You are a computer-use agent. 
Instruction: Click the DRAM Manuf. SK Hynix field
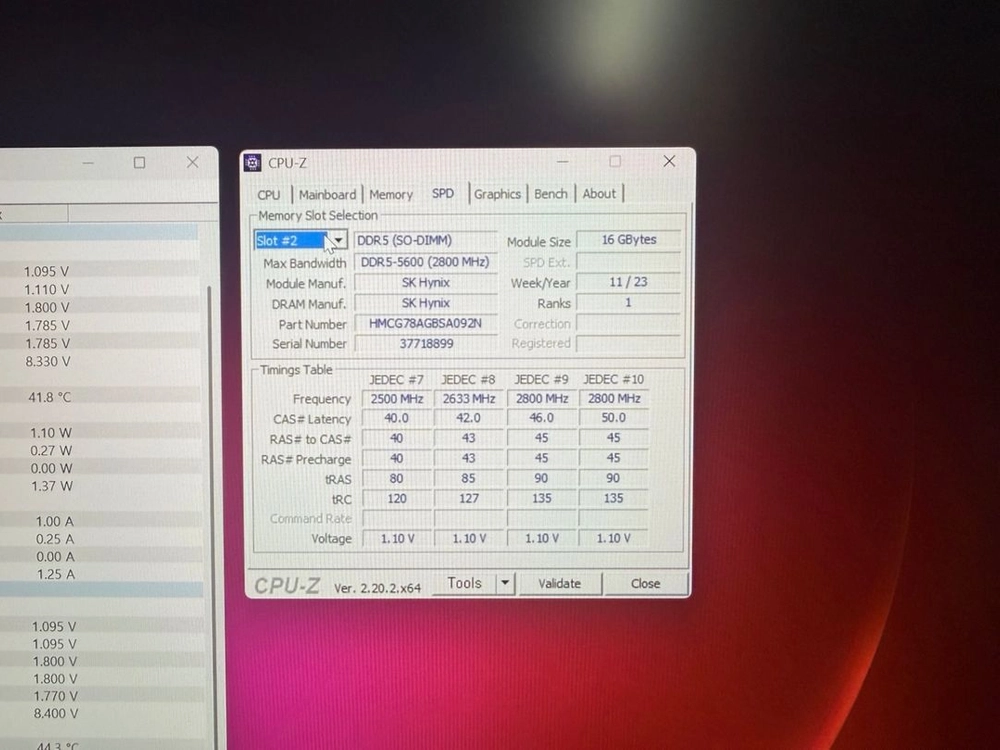point(425,303)
